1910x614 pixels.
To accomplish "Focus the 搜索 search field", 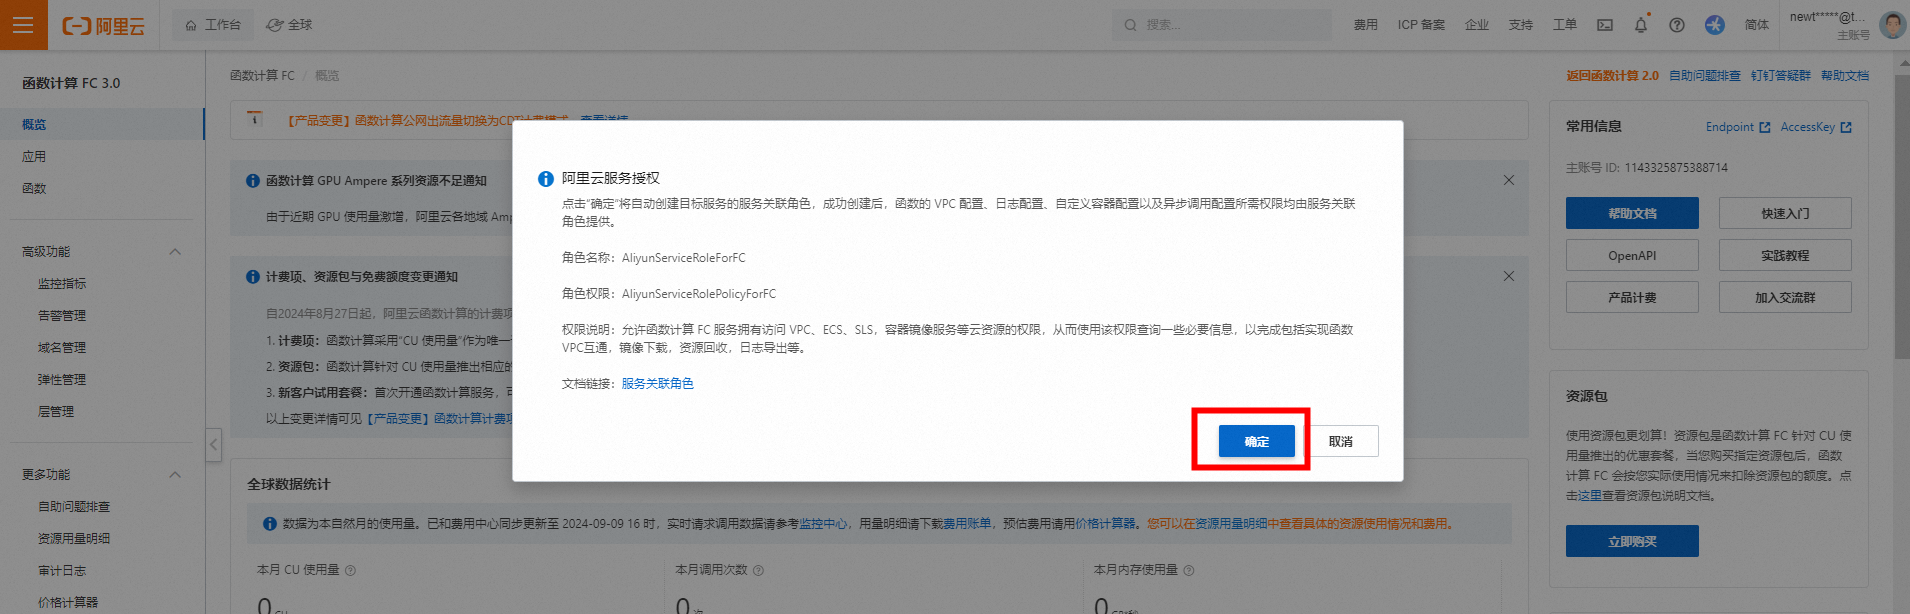I will coord(1222,25).
